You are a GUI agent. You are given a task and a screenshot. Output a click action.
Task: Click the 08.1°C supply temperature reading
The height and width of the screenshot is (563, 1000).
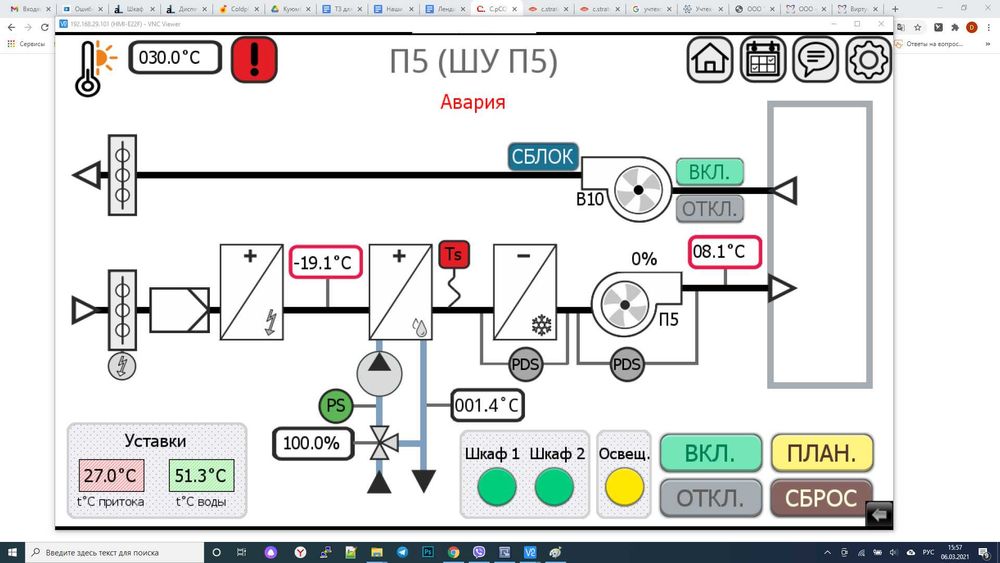[x=724, y=252]
